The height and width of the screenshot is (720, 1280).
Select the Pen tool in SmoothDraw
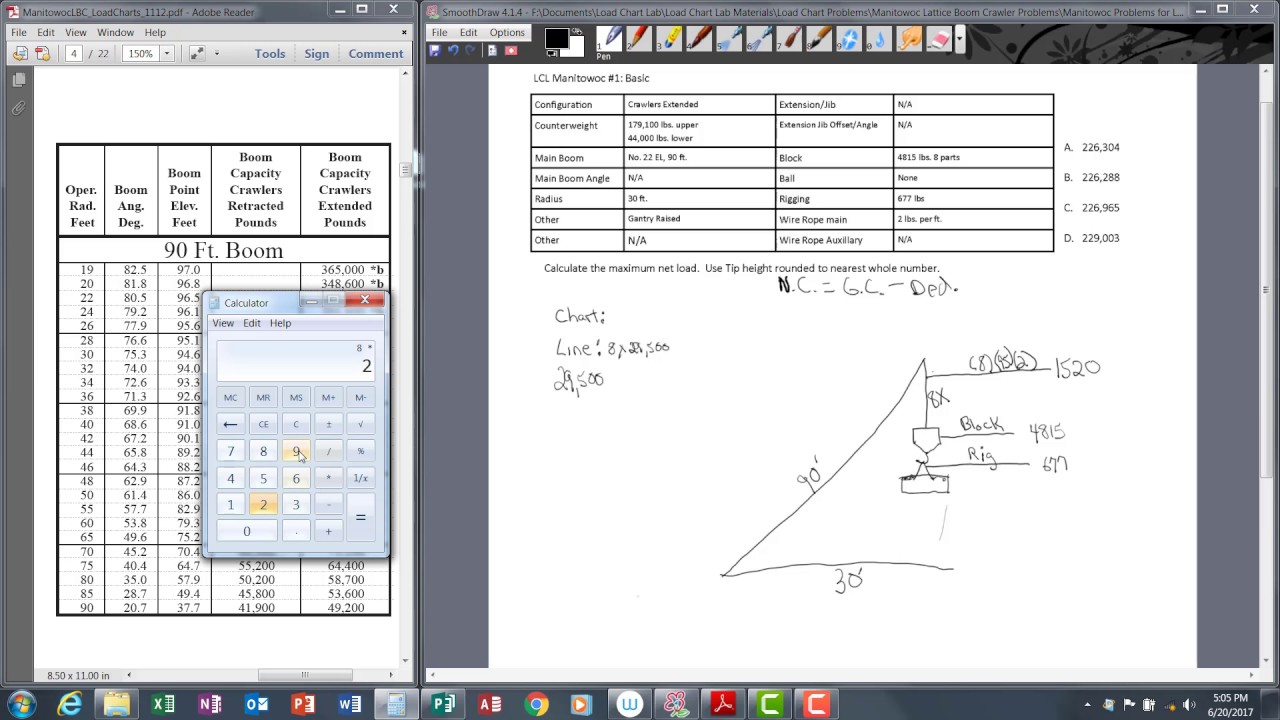(610, 39)
